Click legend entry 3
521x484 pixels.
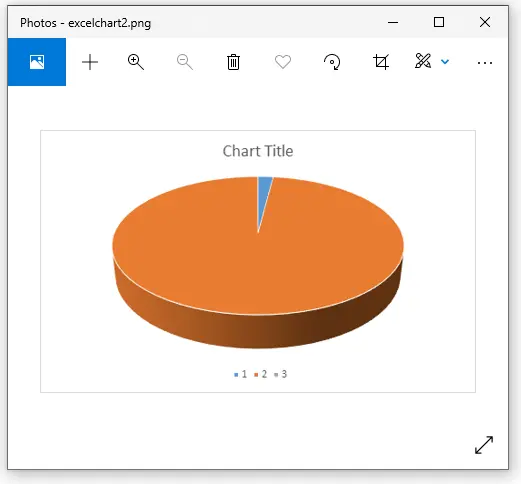coord(281,374)
